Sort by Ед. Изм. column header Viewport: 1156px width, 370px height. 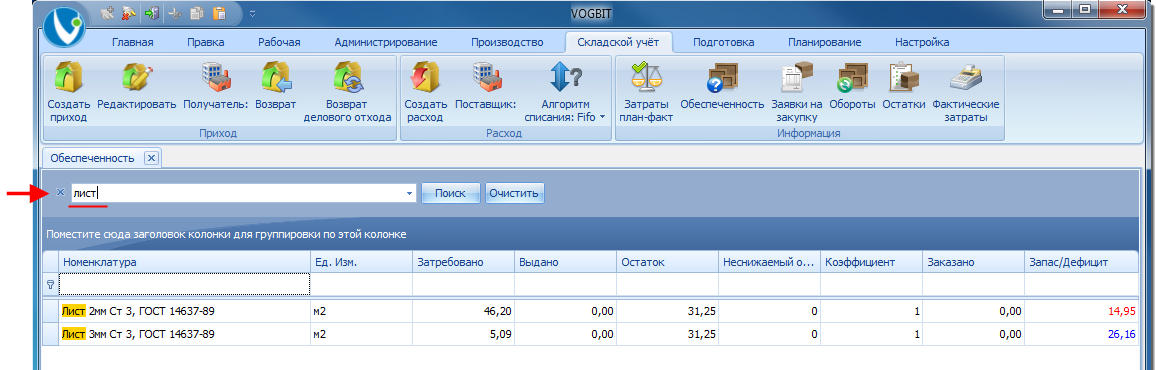[x=361, y=262]
